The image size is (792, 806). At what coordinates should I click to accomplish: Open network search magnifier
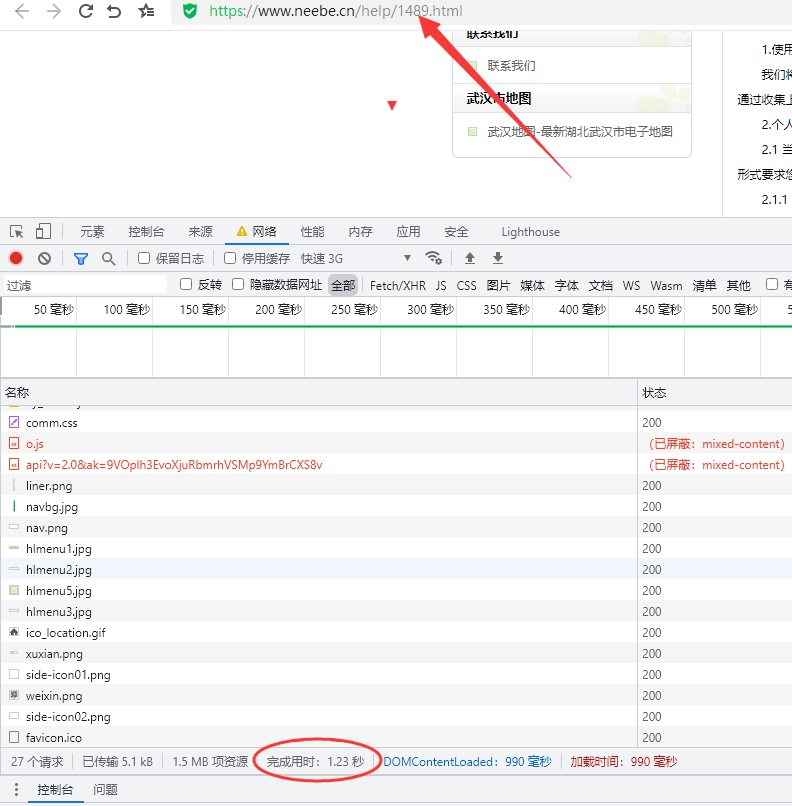[x=108, y=258]
